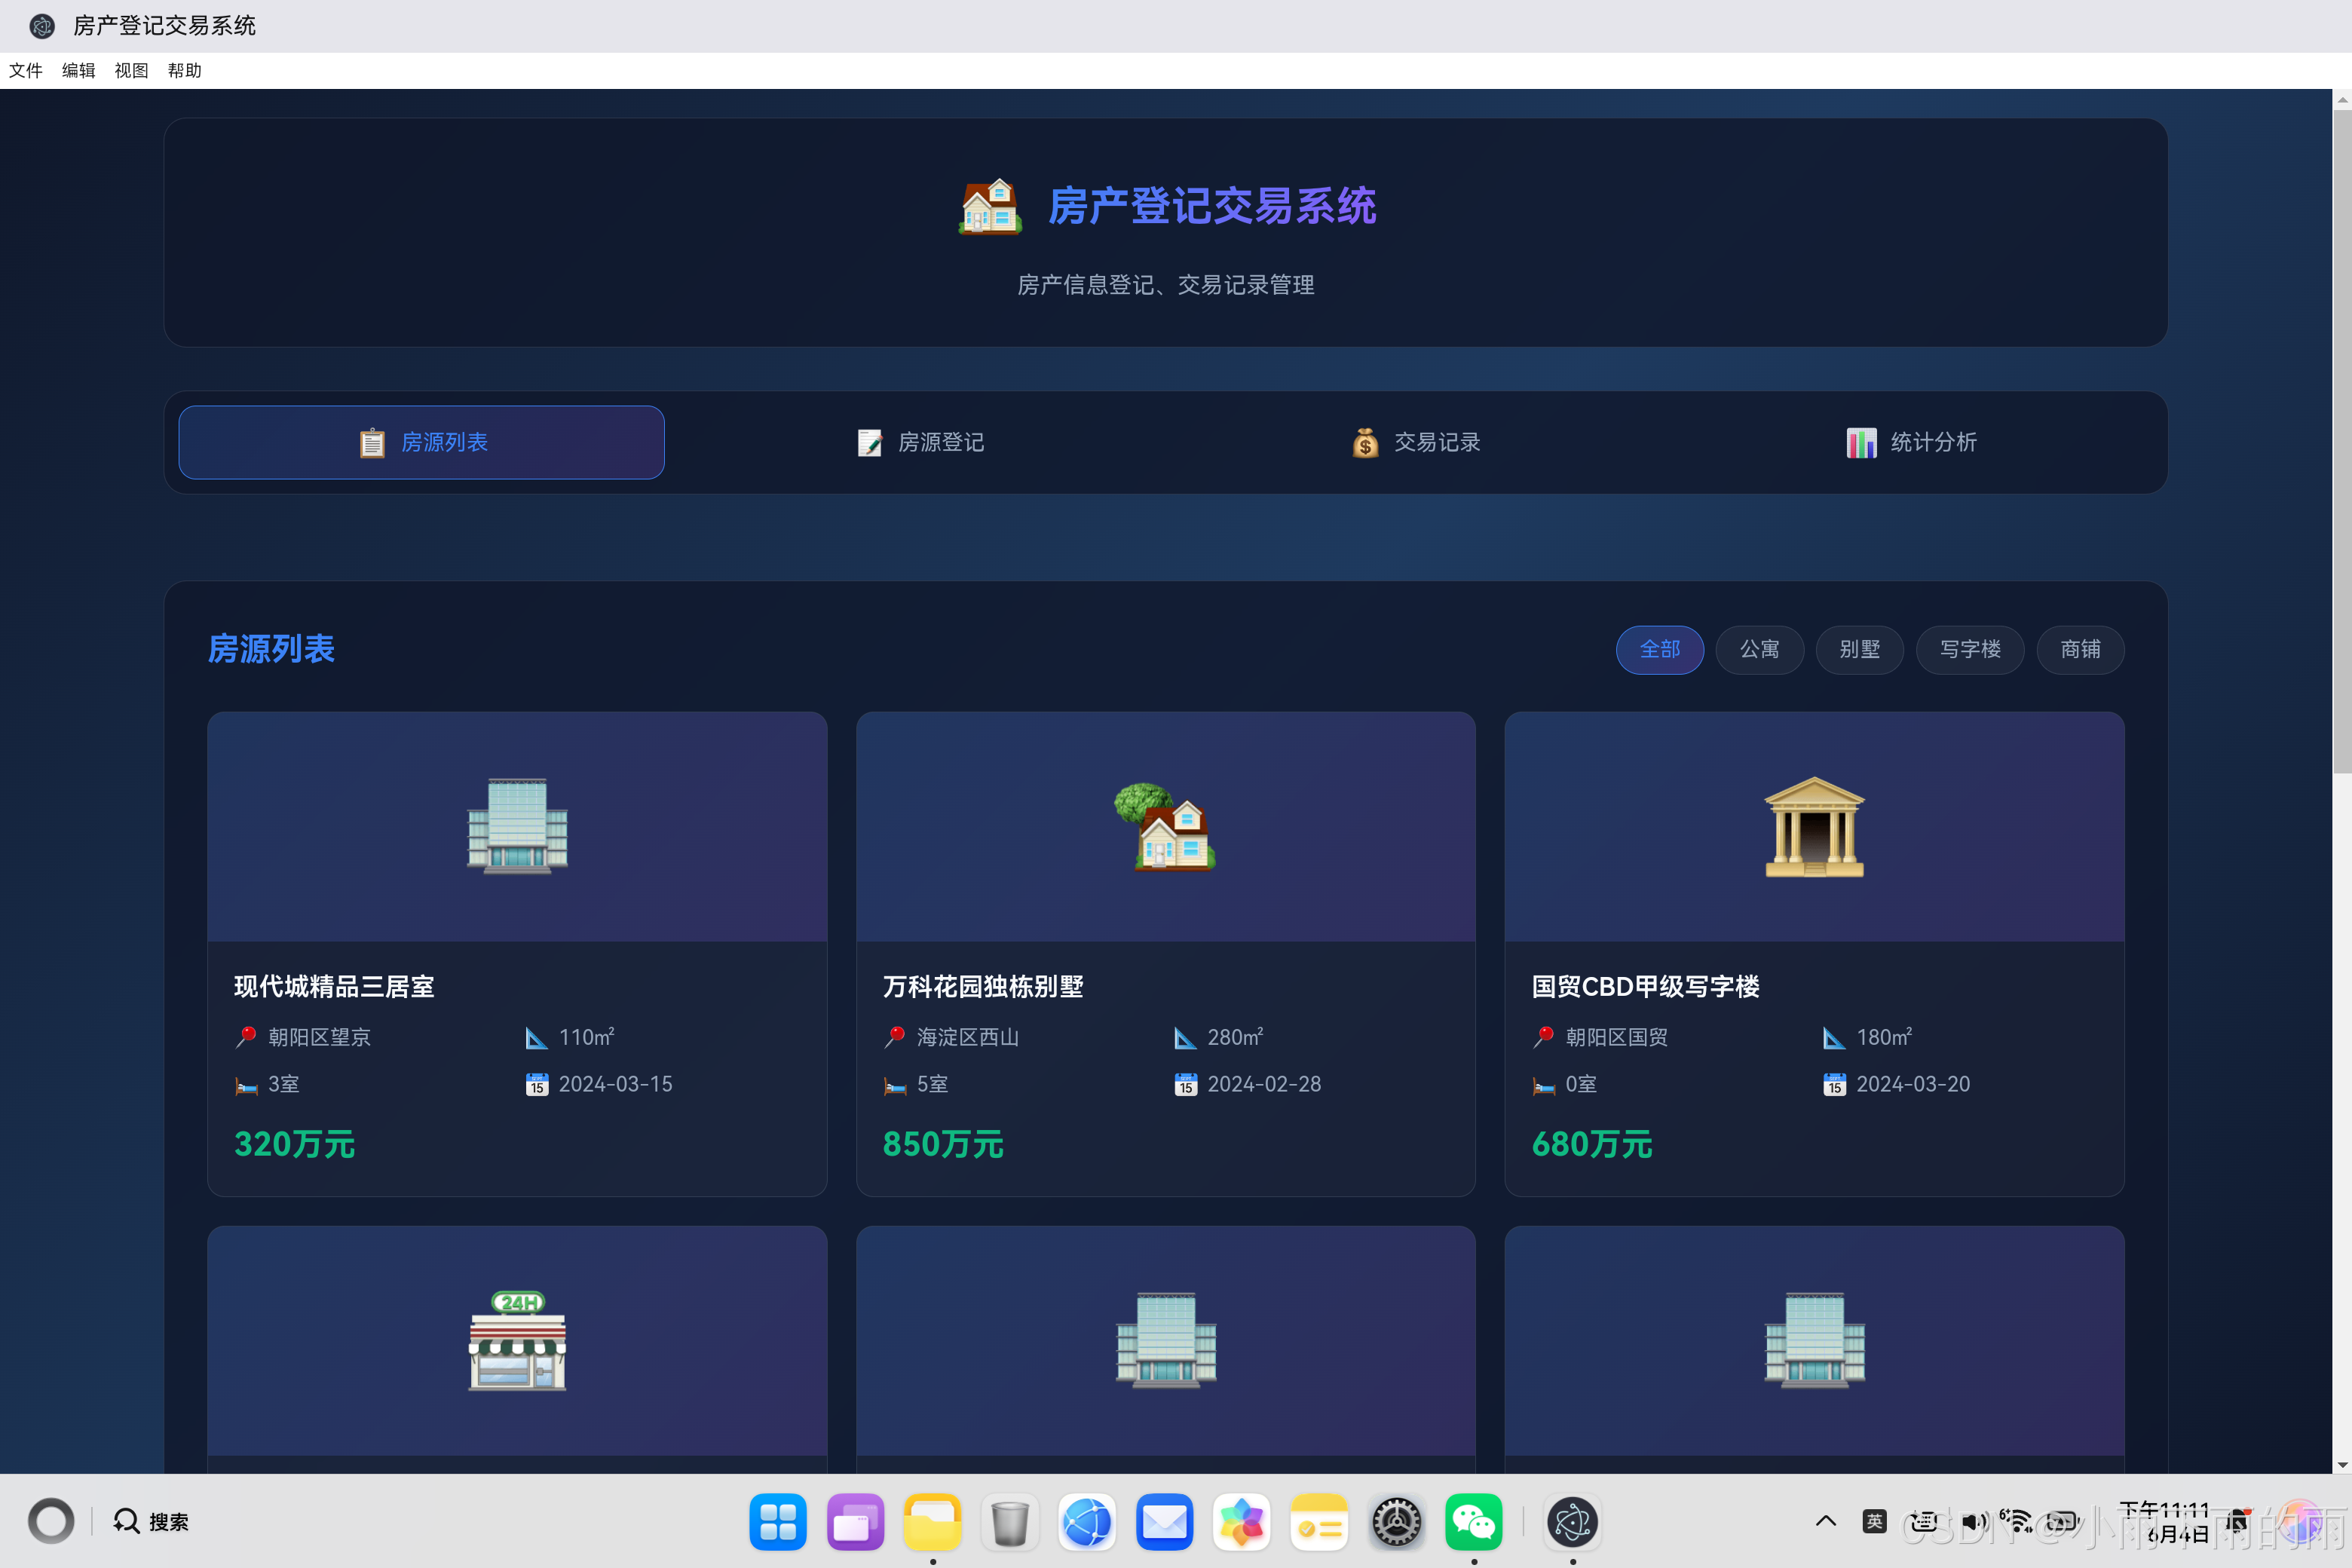Screen dimensions: 2352x1568
Task: Select the 全部 filter pill
Action: click(x=1659, y=650)
